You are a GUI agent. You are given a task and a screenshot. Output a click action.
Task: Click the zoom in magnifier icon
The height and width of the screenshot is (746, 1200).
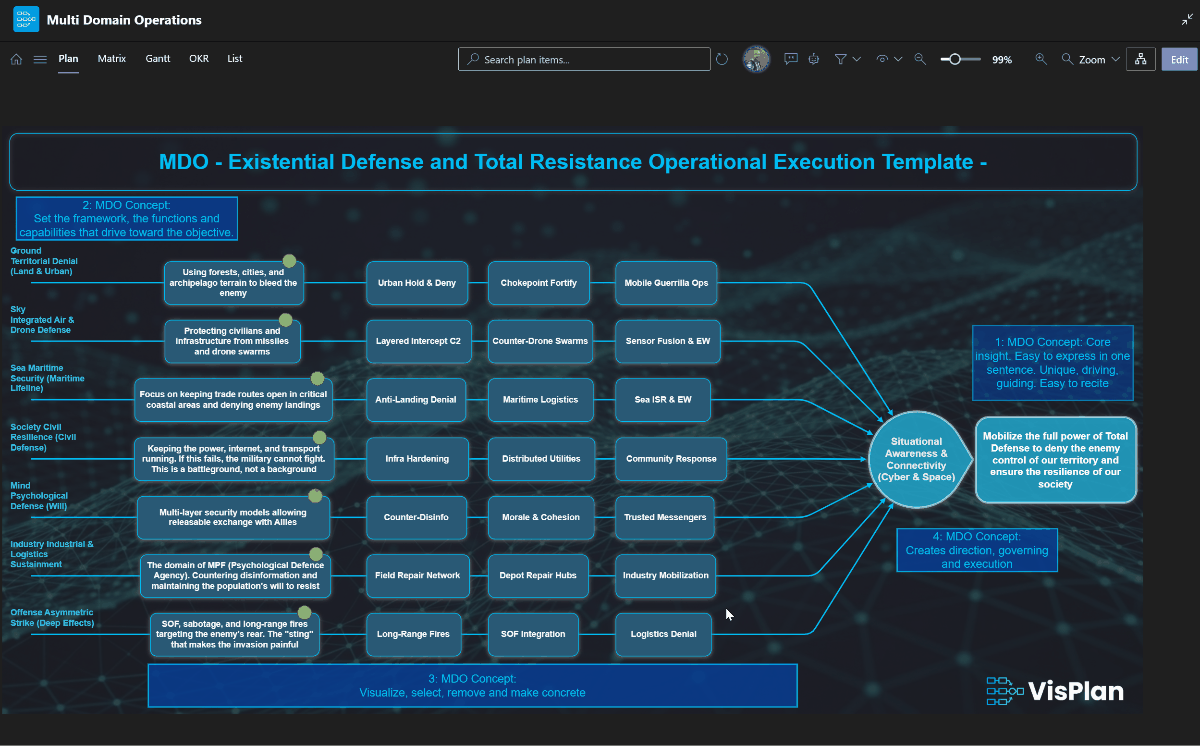[x=1041, y=59]
